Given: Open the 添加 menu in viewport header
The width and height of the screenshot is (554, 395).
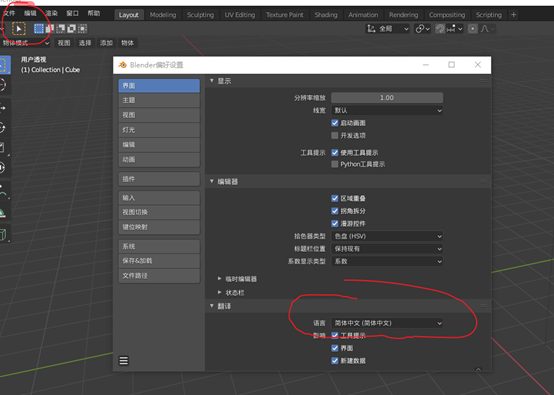Looking at the screenshot, I should pyautogui.click(x=106, y=43).
